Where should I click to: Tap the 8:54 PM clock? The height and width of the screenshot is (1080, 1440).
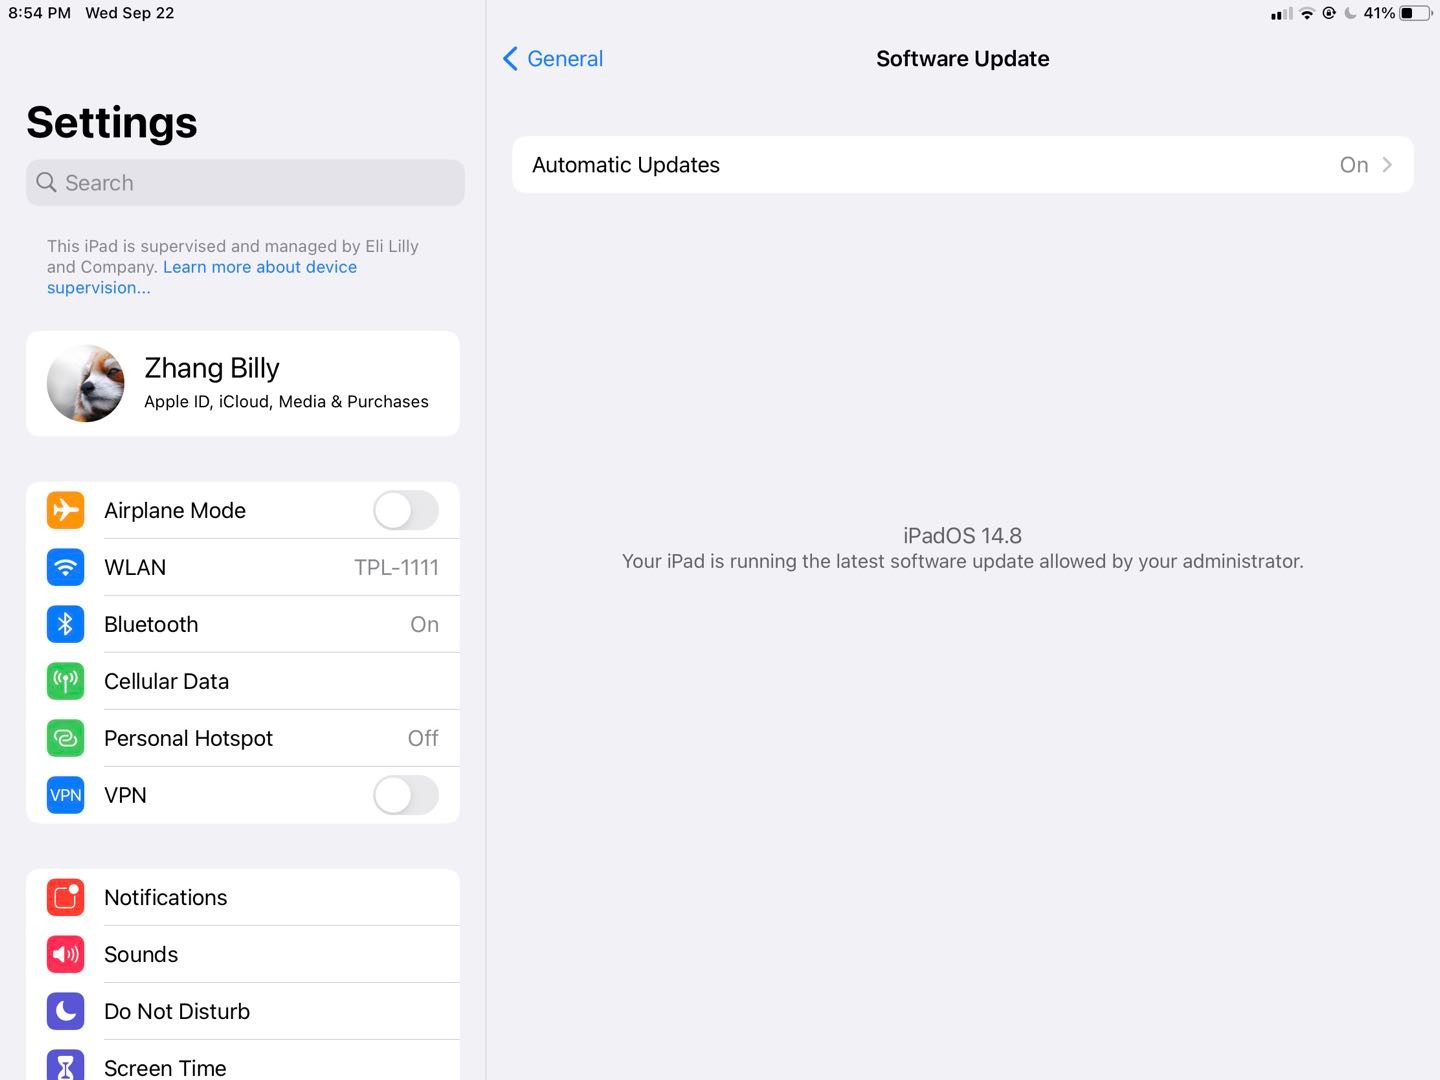tap(40, 13)
